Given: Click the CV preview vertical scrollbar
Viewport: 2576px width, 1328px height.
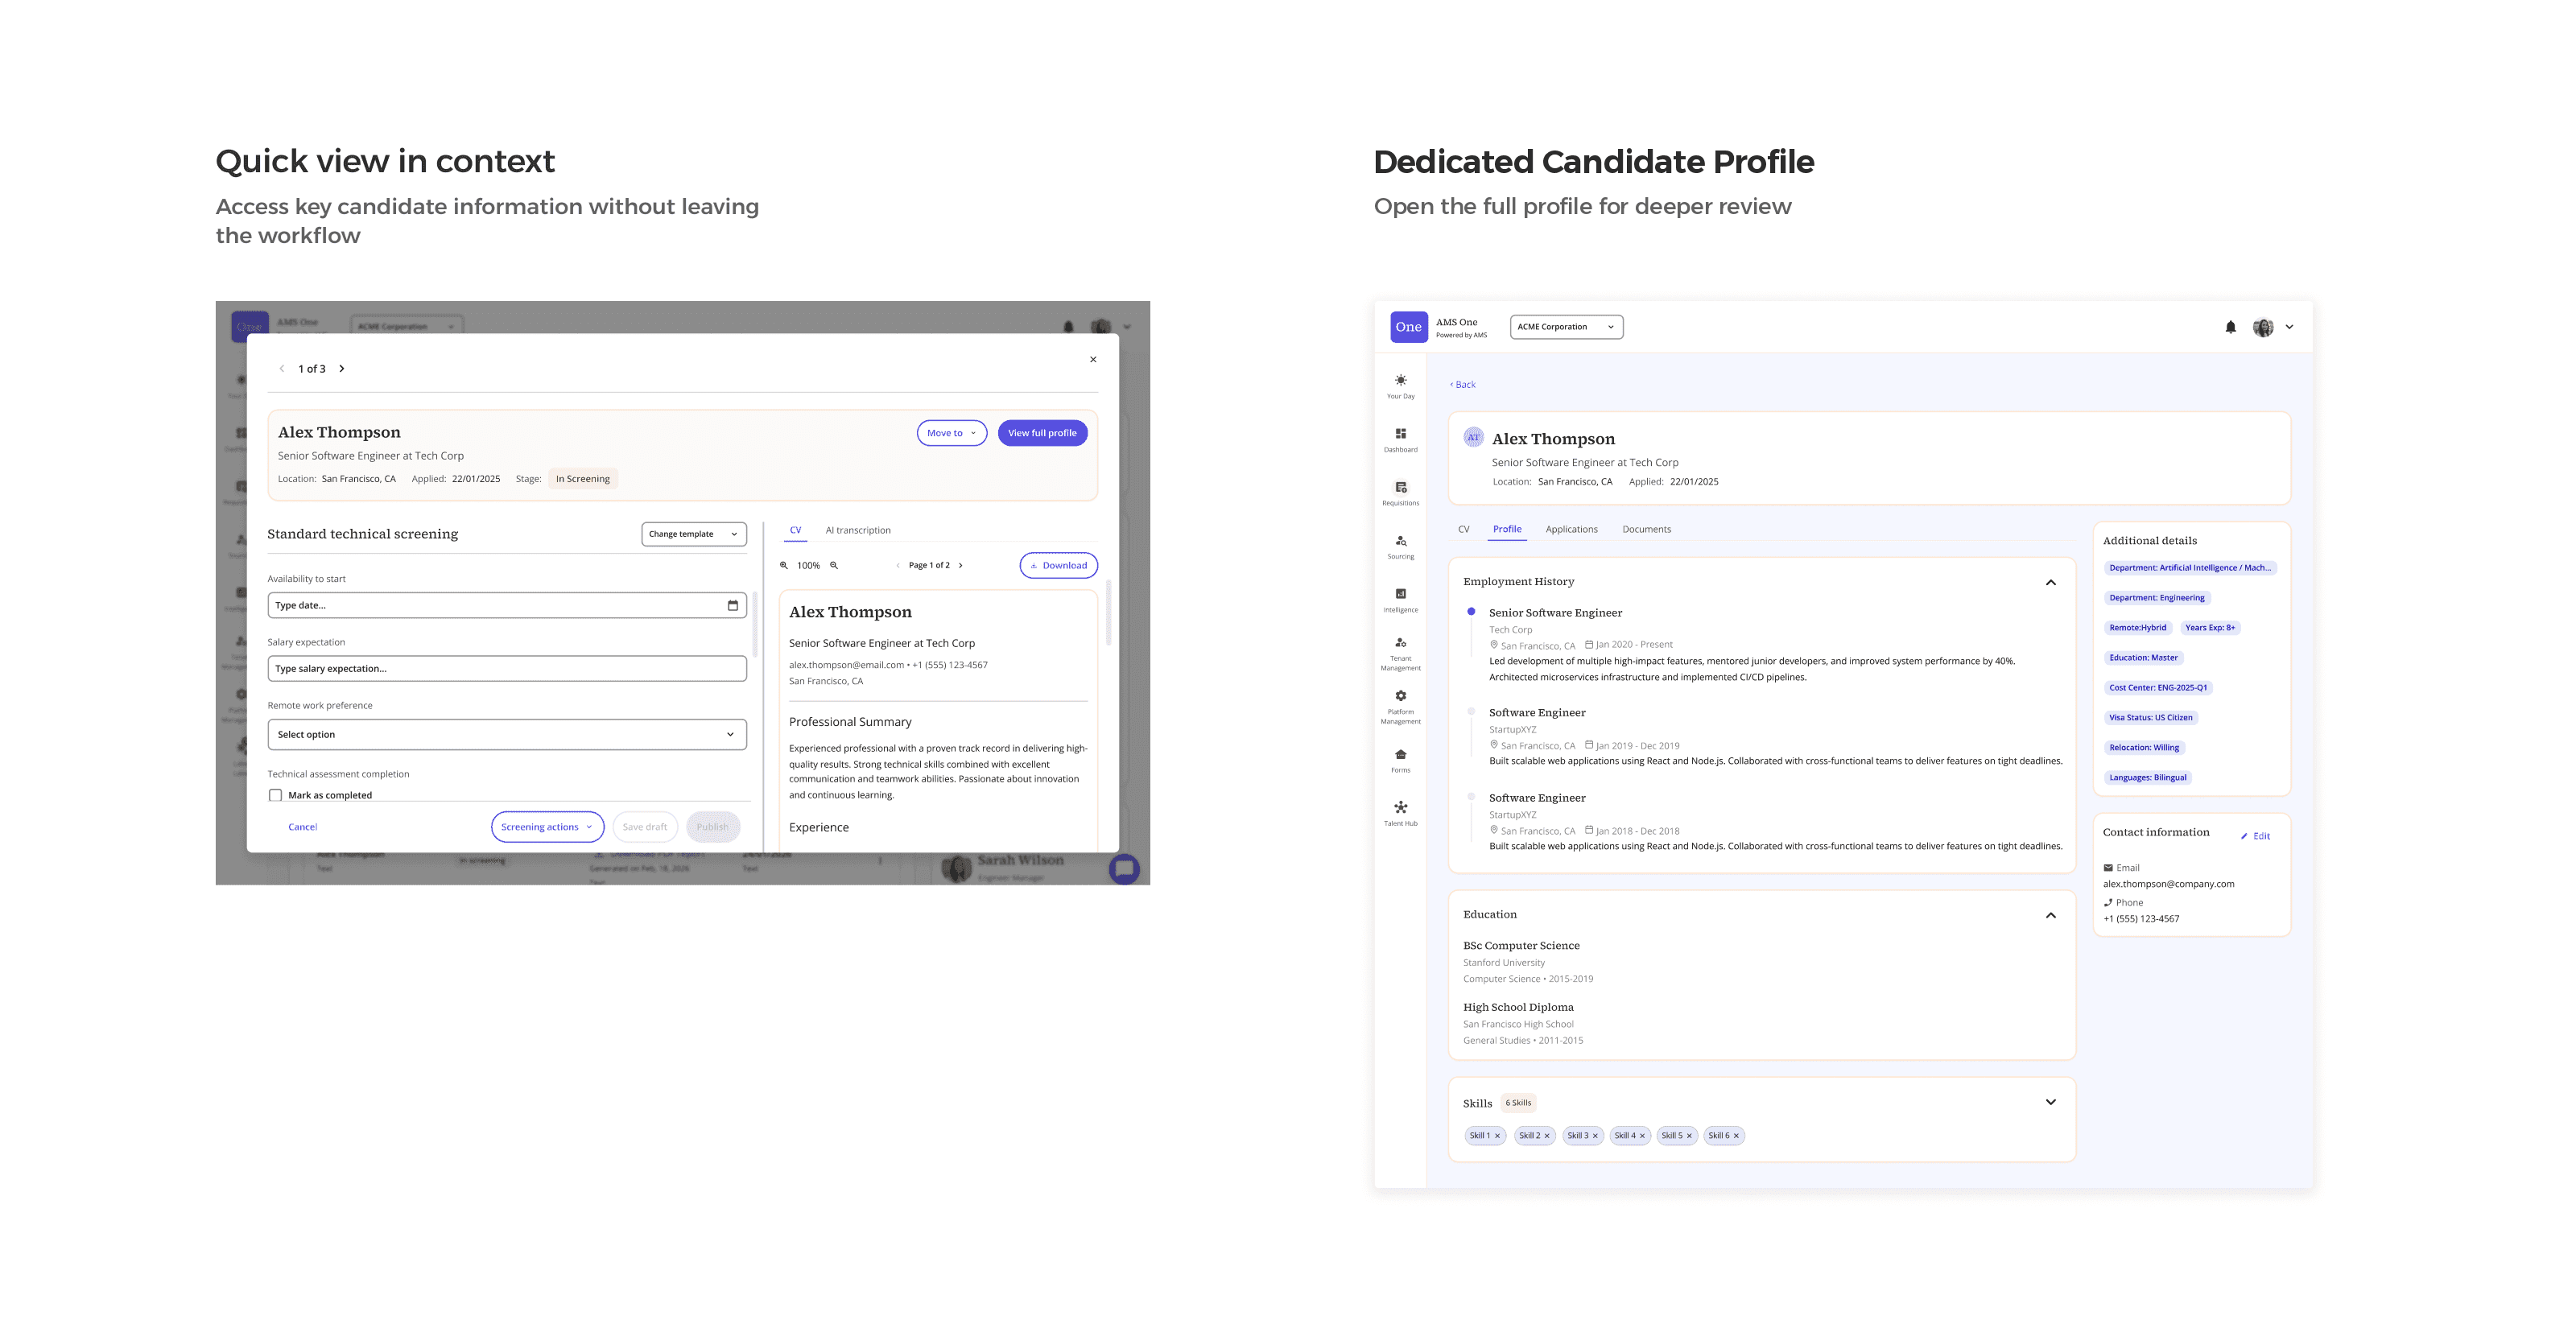Looking at the screenshot, I should (x=1108, y=612).
